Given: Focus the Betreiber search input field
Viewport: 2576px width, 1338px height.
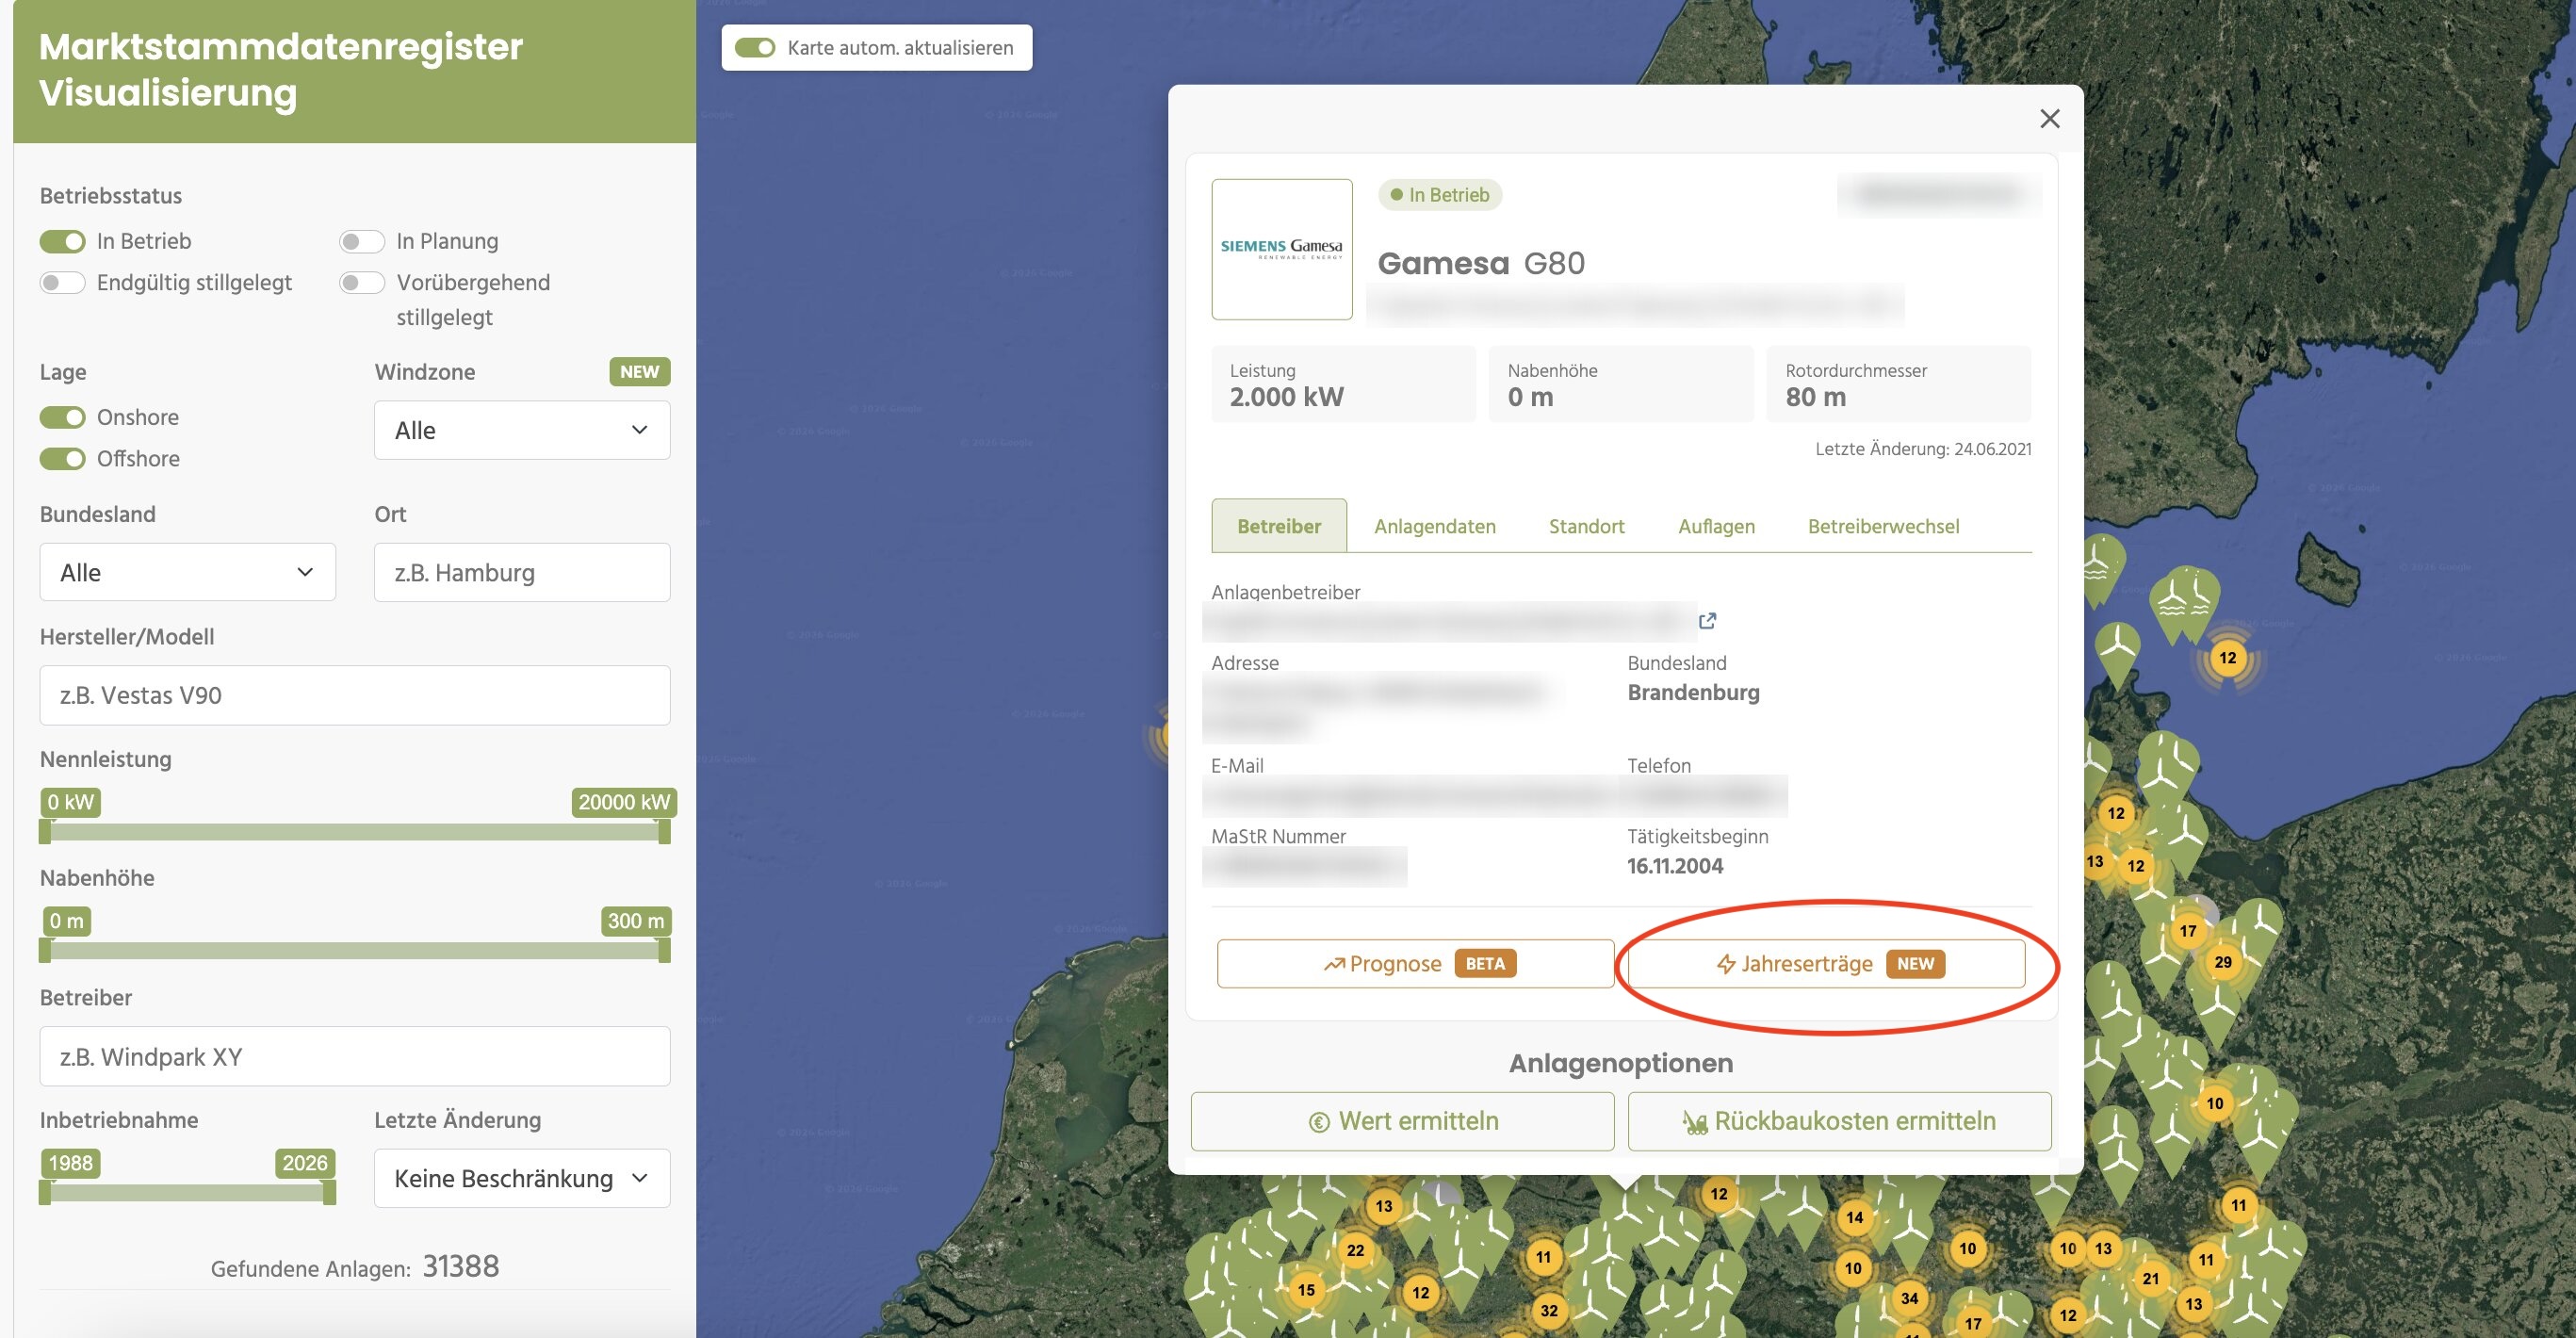Looking at the screenshot, I should click(355, 1056).
